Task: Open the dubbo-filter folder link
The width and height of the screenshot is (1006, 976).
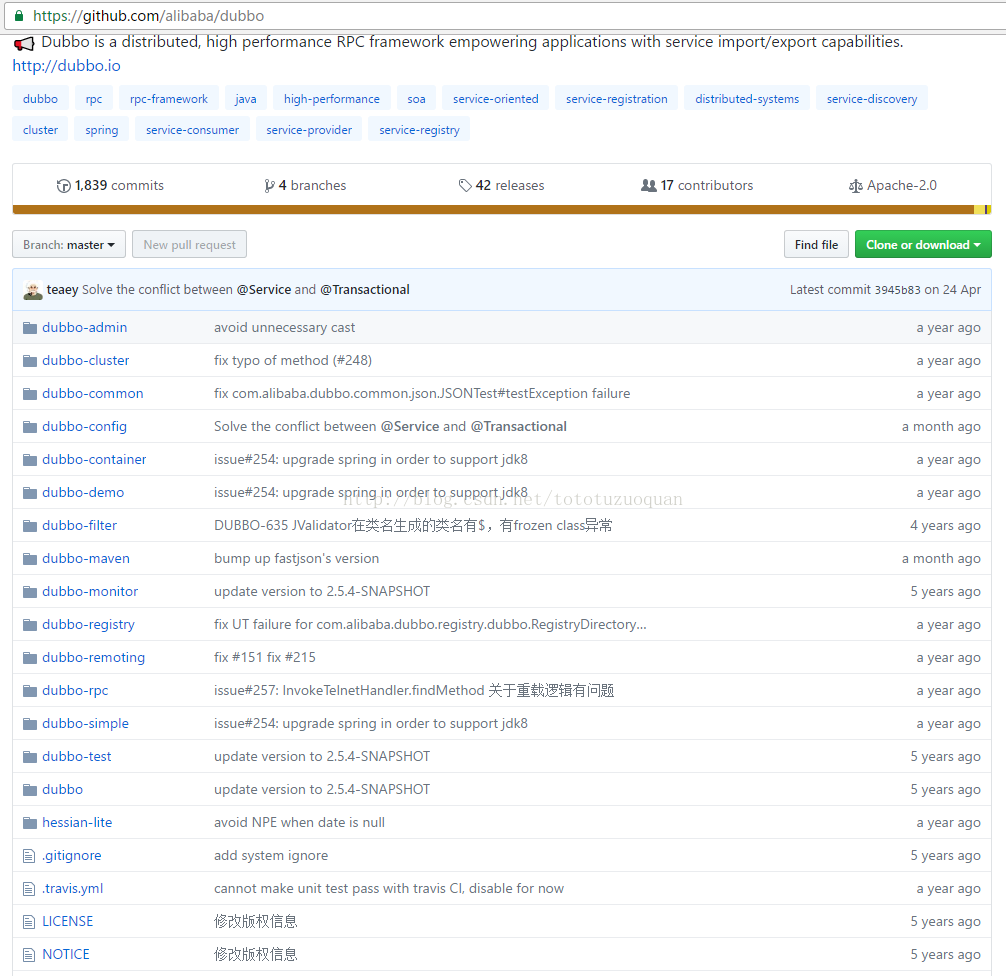Action: pos(80,526)
